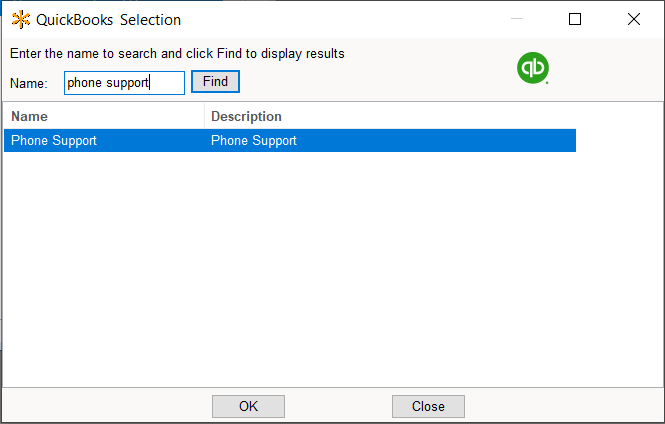Click the divider between Name and Description headers

pos(205,116)
